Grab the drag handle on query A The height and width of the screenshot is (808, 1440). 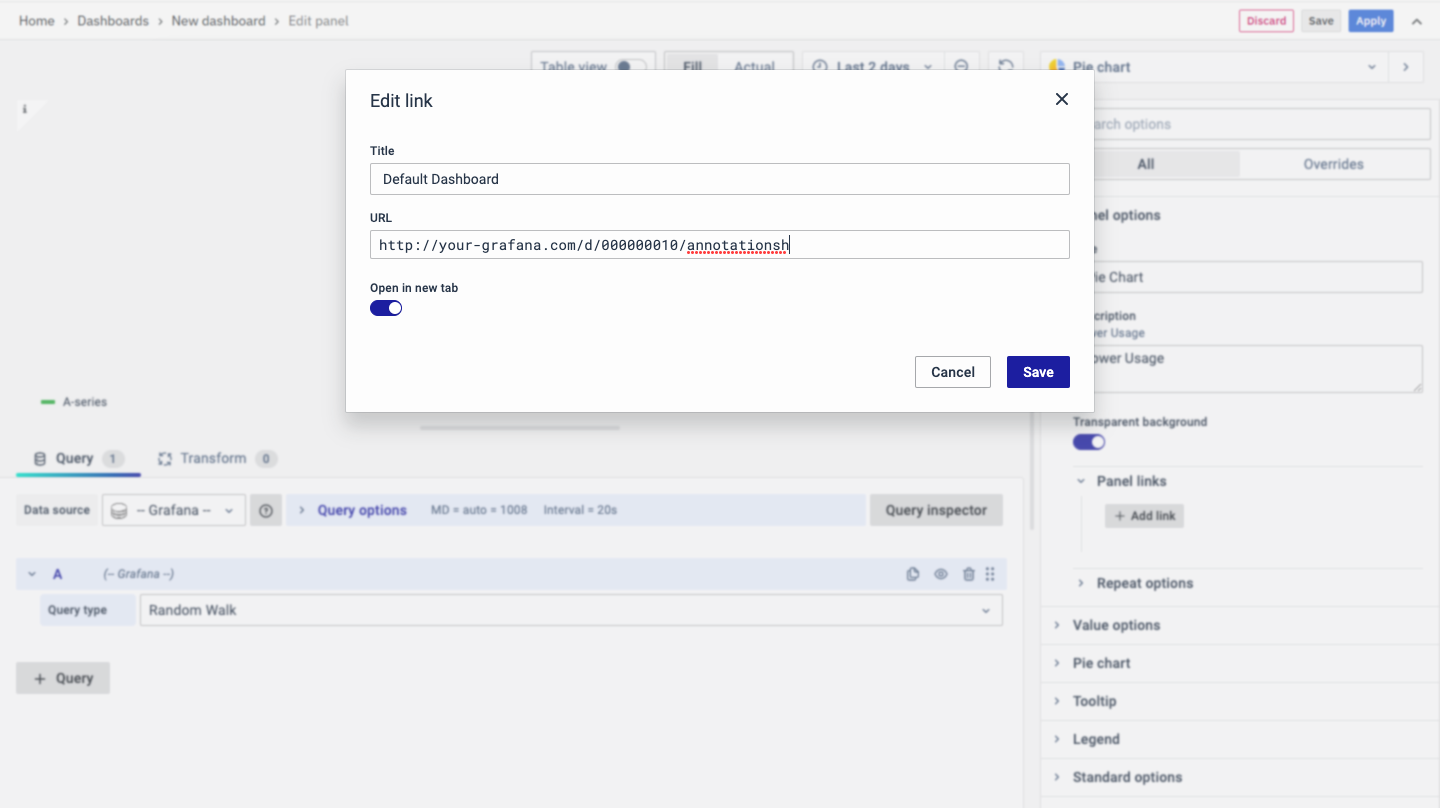(x=990, y=574)
